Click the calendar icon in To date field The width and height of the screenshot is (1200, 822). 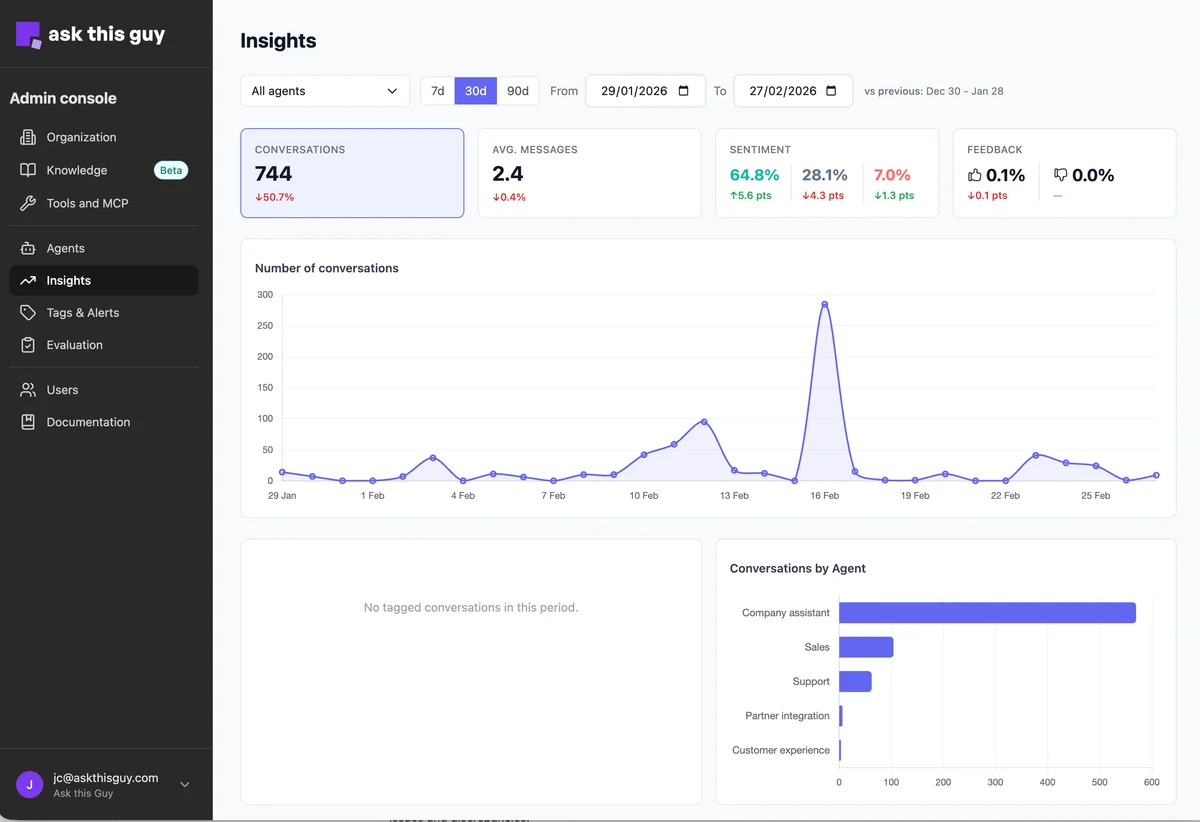pyautogui.click(x=831, y=91)
